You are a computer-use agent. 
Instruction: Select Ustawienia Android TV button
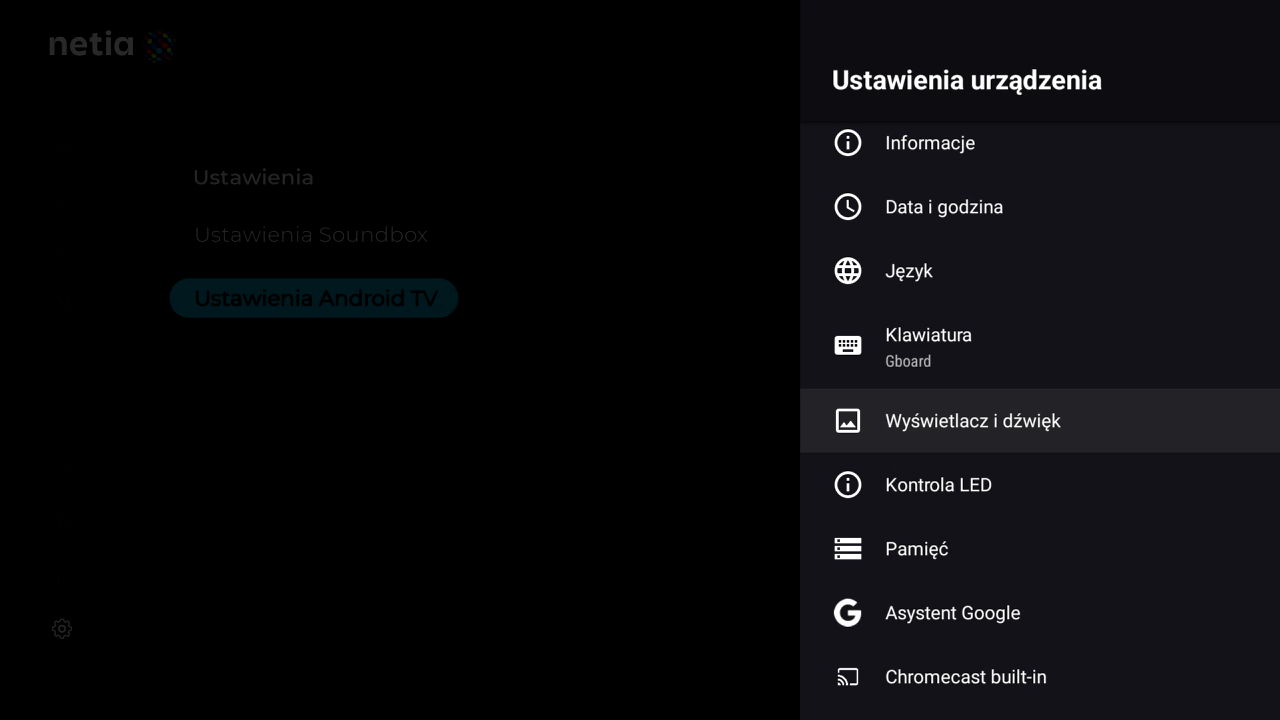[314, 298]
